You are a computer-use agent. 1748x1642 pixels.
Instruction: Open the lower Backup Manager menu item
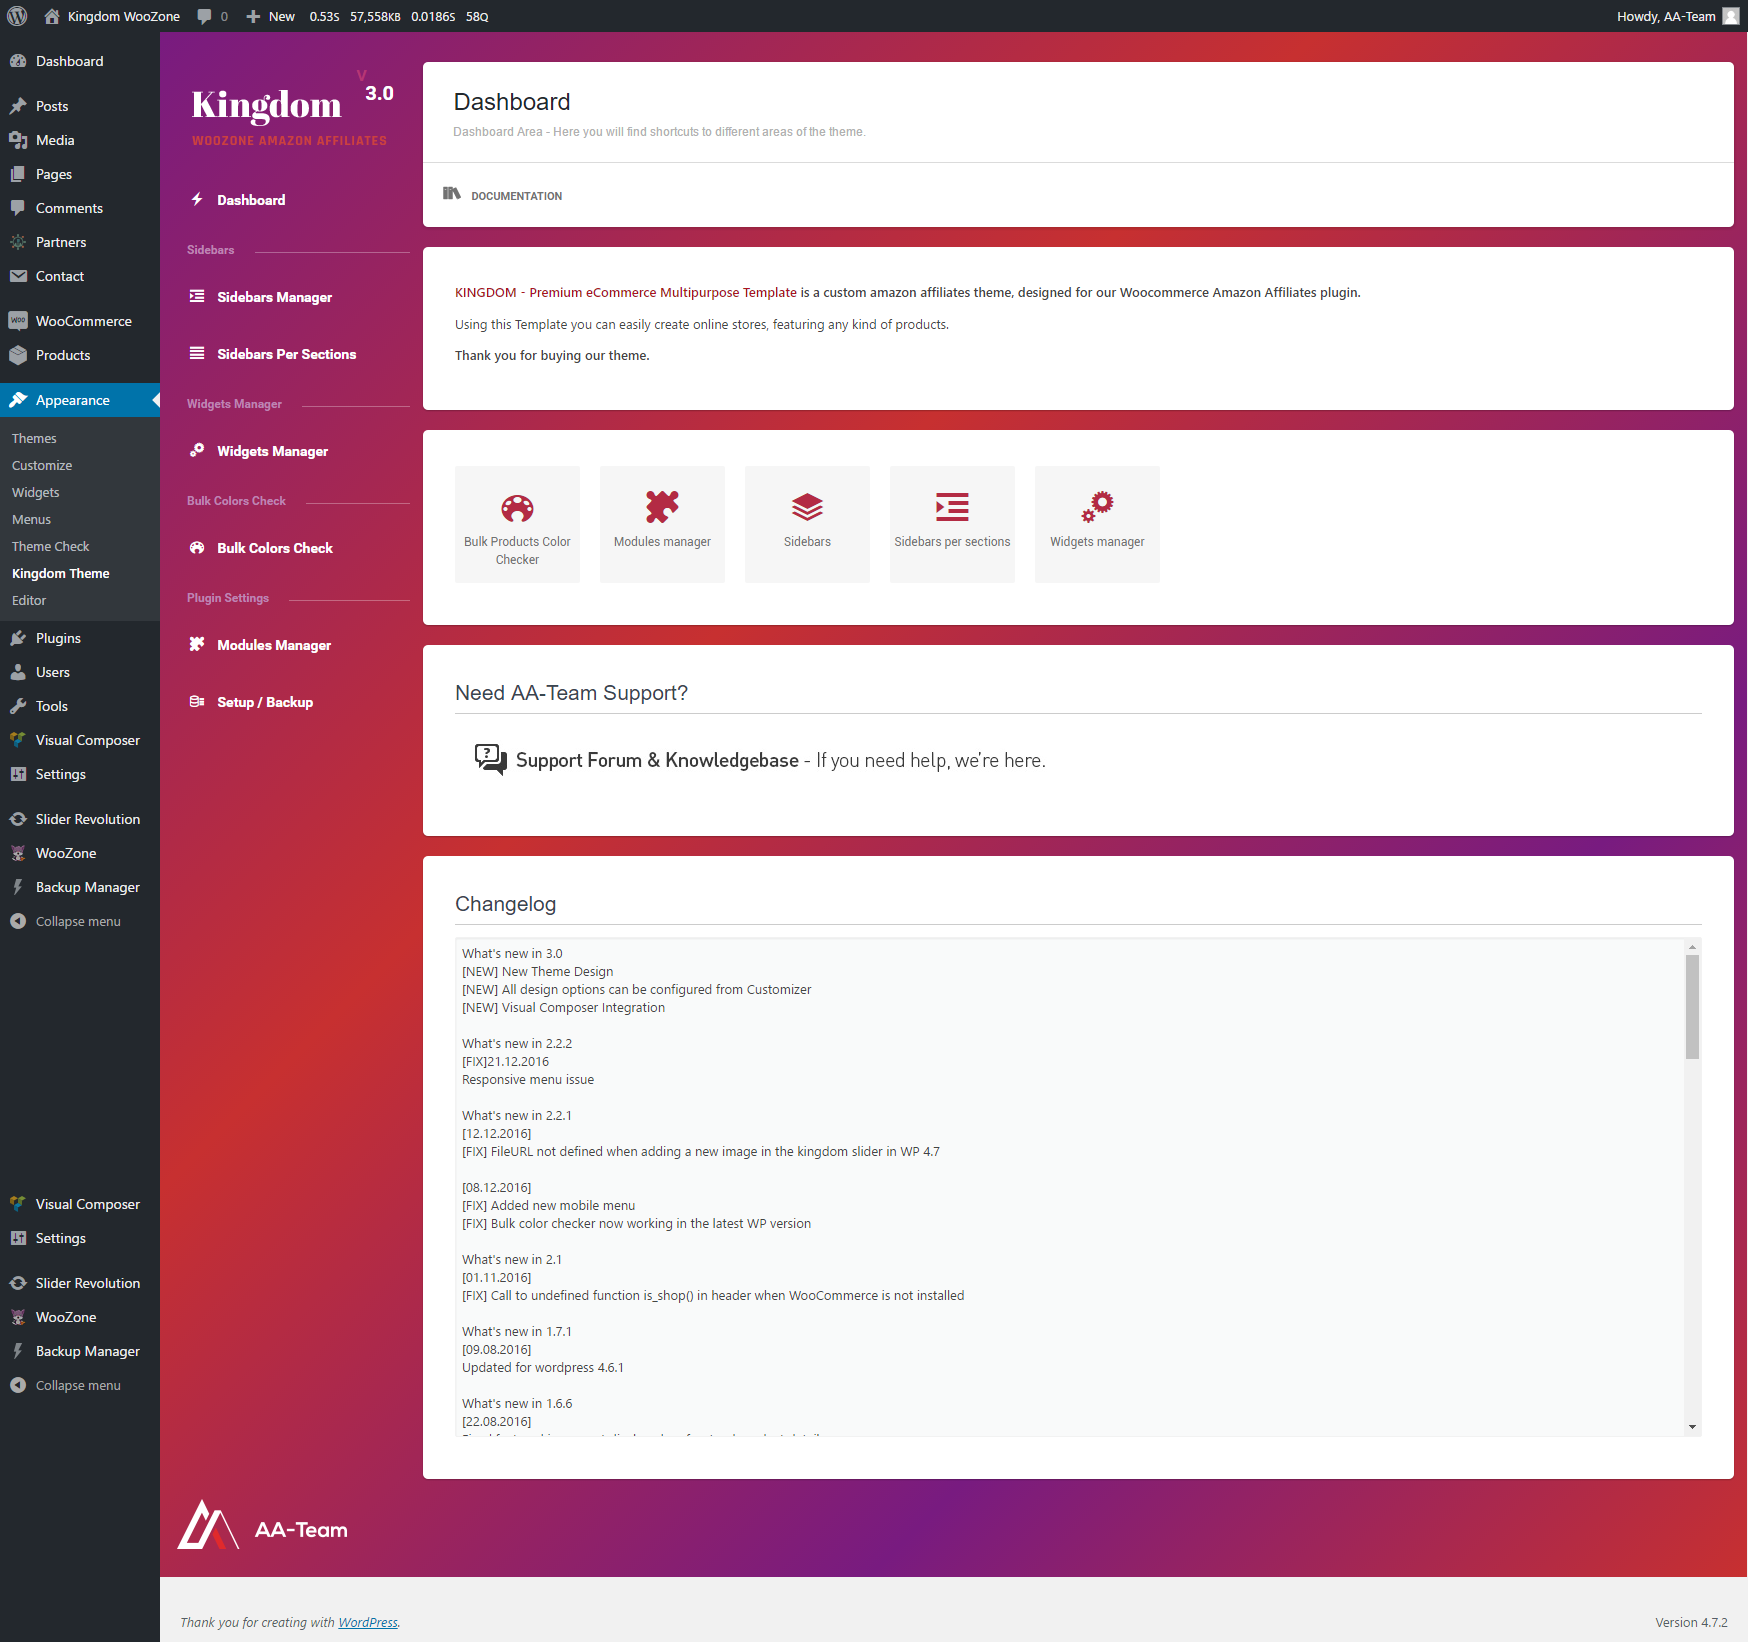pyautogui.click(x=80, y=1351)
